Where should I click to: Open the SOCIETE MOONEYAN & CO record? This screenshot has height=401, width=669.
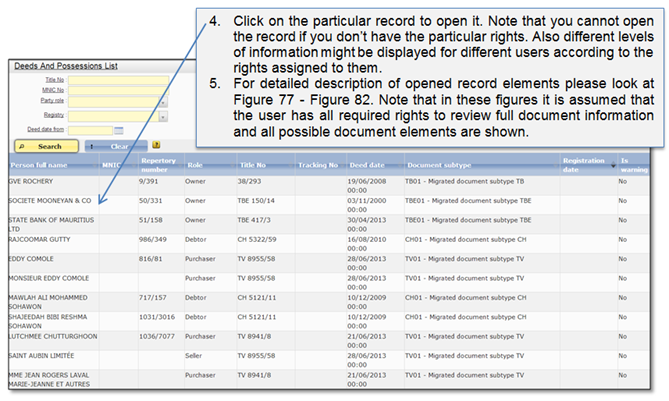click(x=50, y=200)
